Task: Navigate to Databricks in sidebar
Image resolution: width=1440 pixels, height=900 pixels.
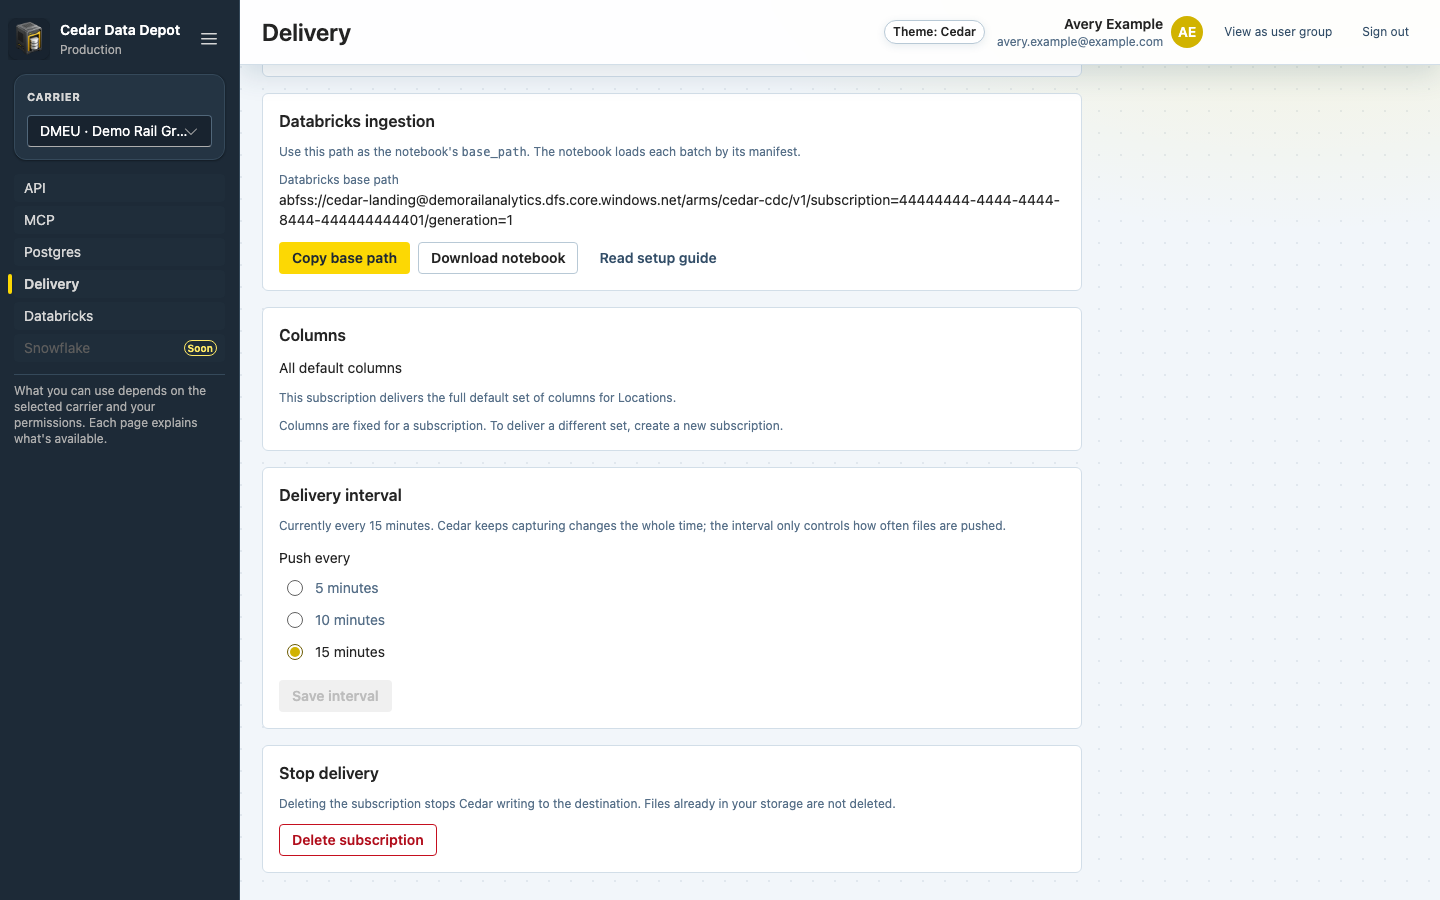Action: pyautogui.click(x=120, y=316)
